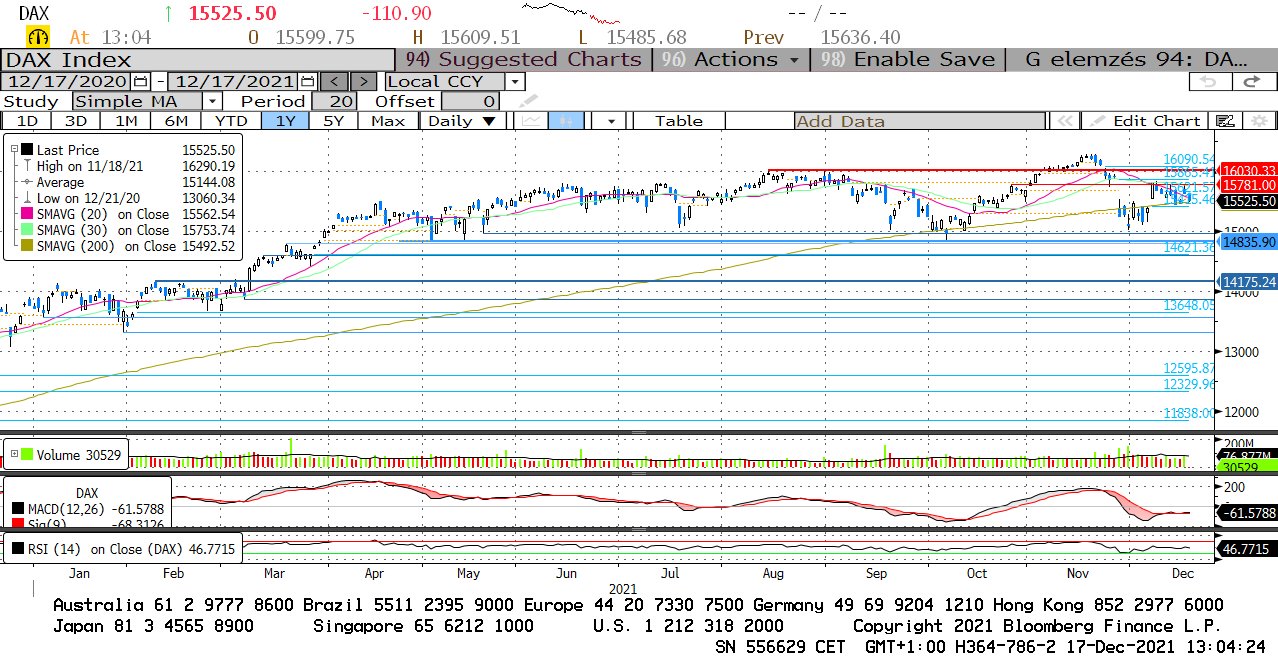Viewport: 1278px width, 670px height.
Task: Click 98) Enable Save button
Action: (908, 59)
